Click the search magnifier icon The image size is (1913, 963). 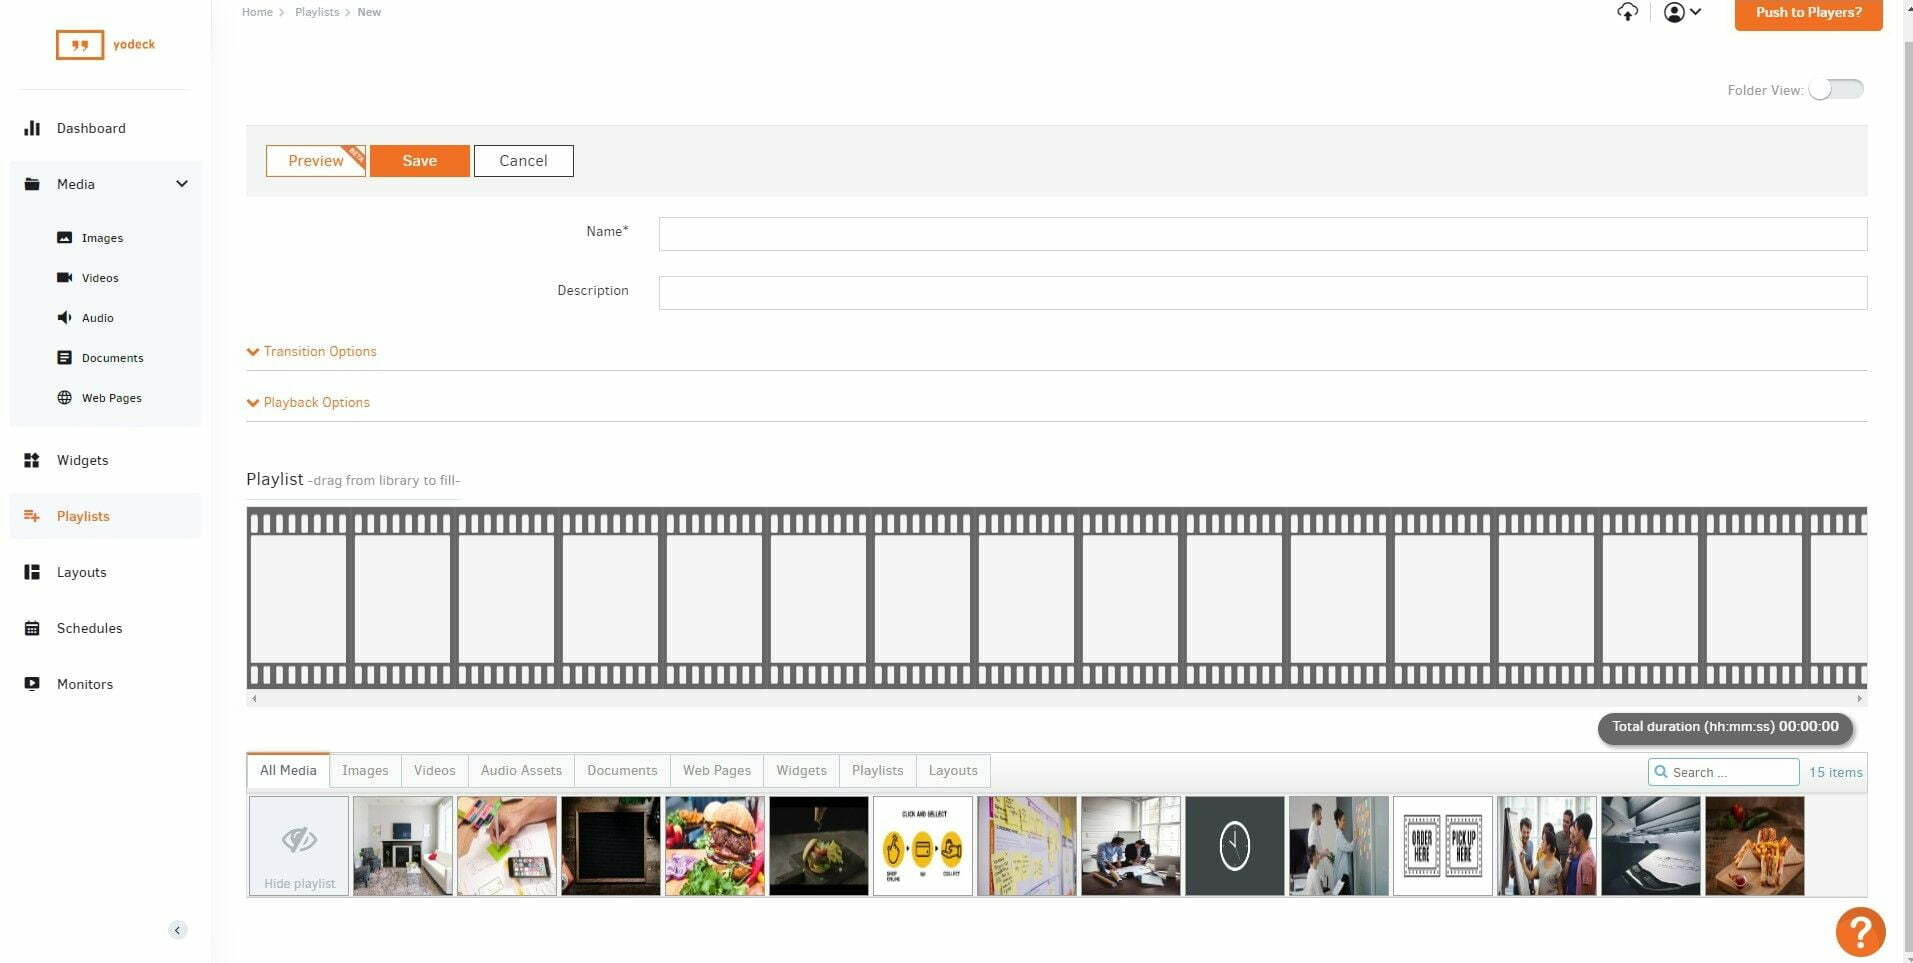tap(1661, 772)
